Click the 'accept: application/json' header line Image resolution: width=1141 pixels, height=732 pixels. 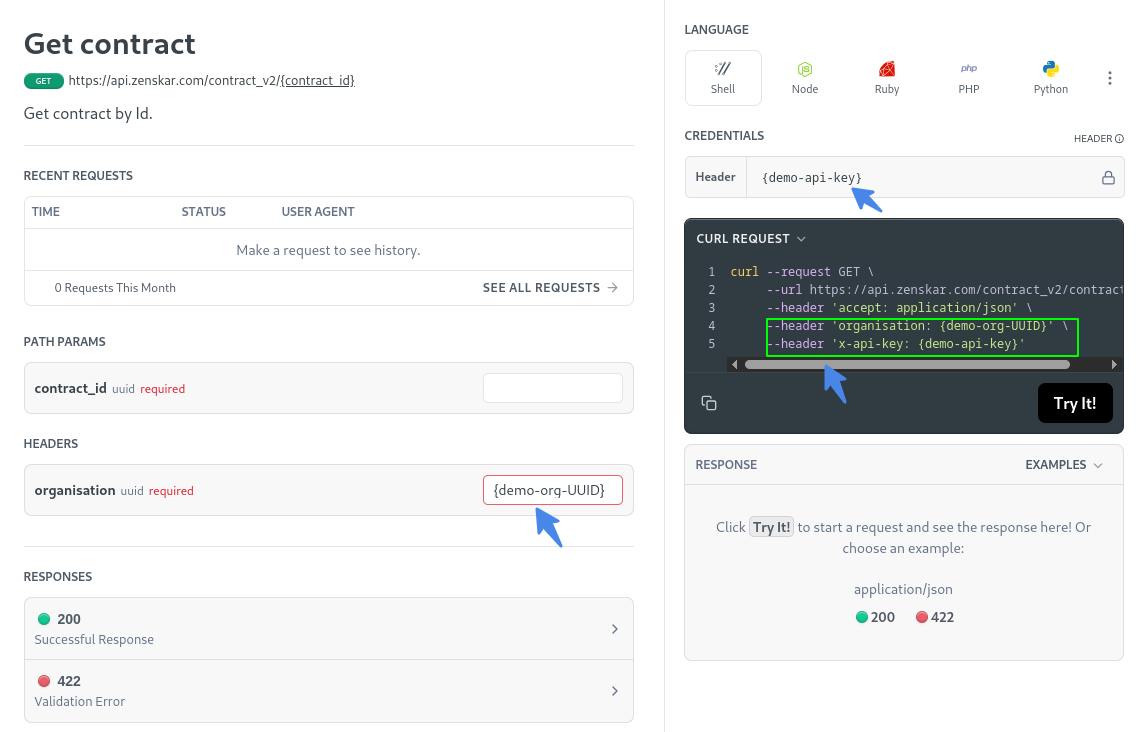[x=899, y=308]
